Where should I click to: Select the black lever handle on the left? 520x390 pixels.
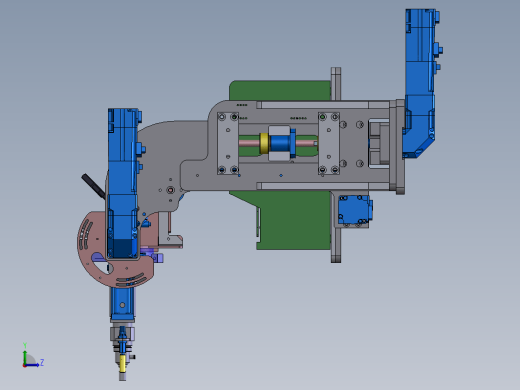94,186
